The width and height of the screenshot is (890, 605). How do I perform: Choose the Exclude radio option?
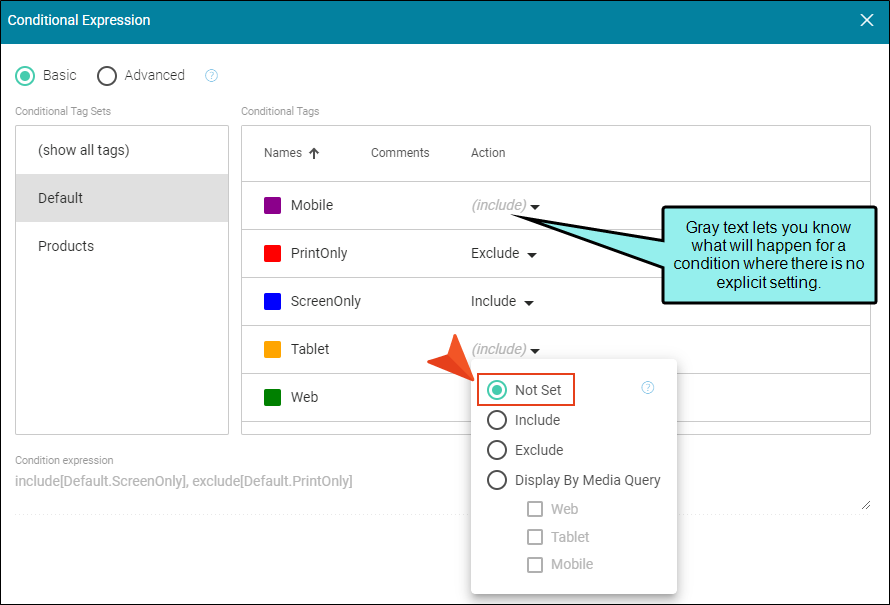pyautogui.click(x=497, y=450)
